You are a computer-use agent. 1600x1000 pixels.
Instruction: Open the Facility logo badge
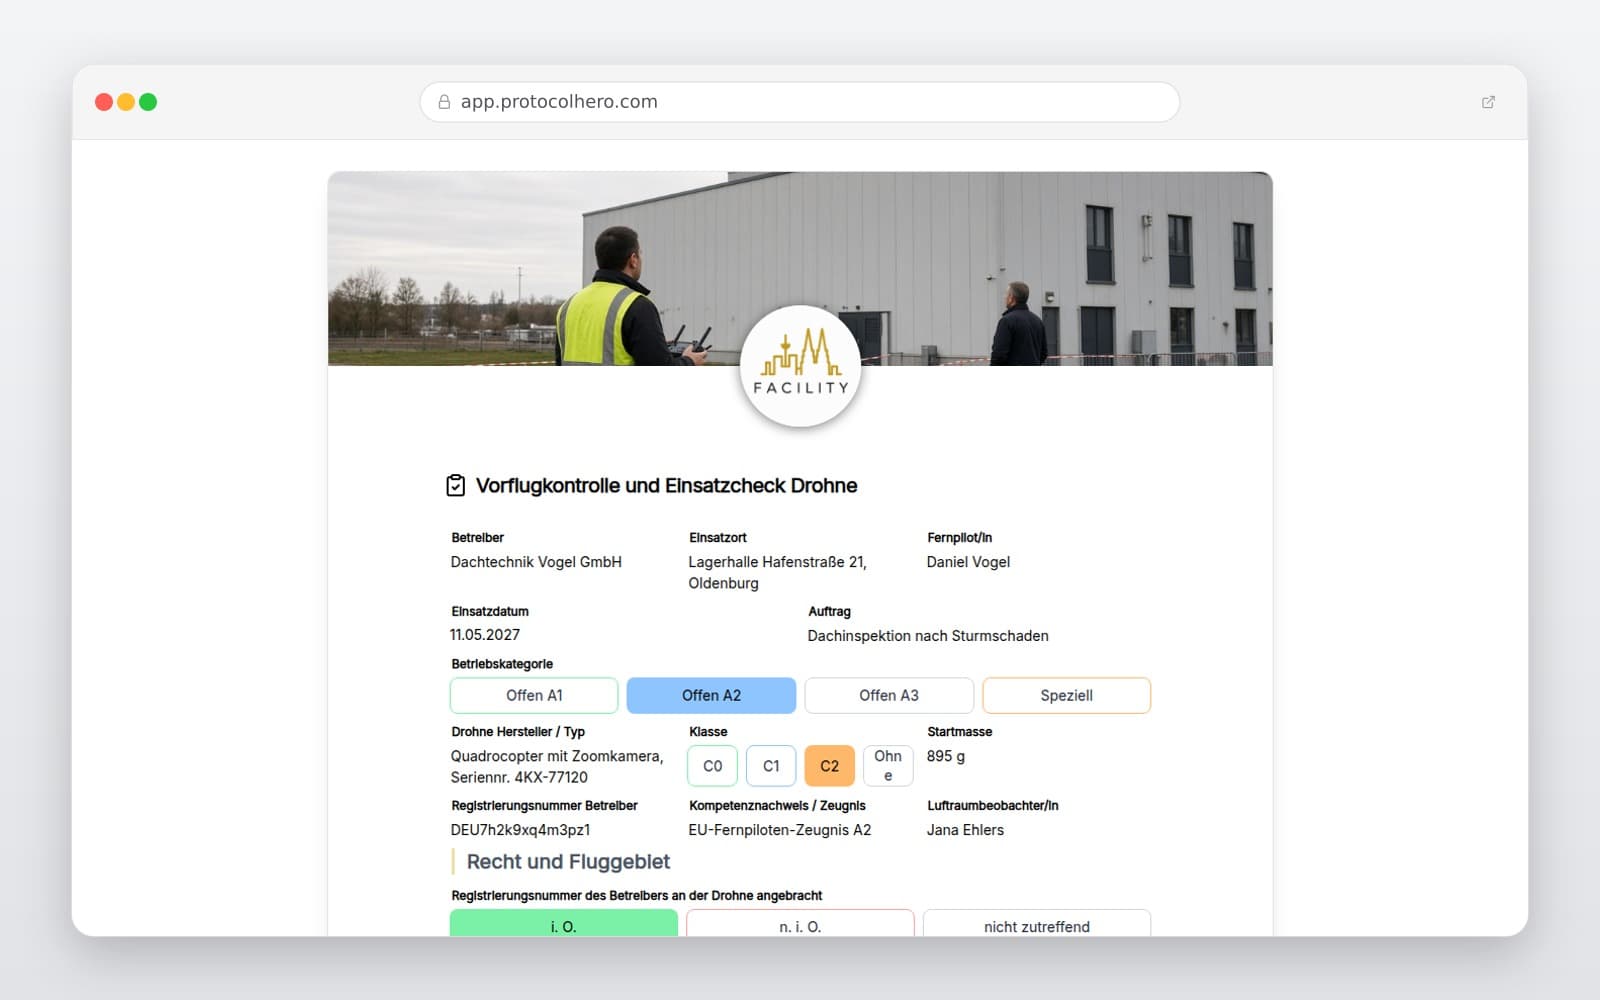pyautogui.click(x=800, y=366)
